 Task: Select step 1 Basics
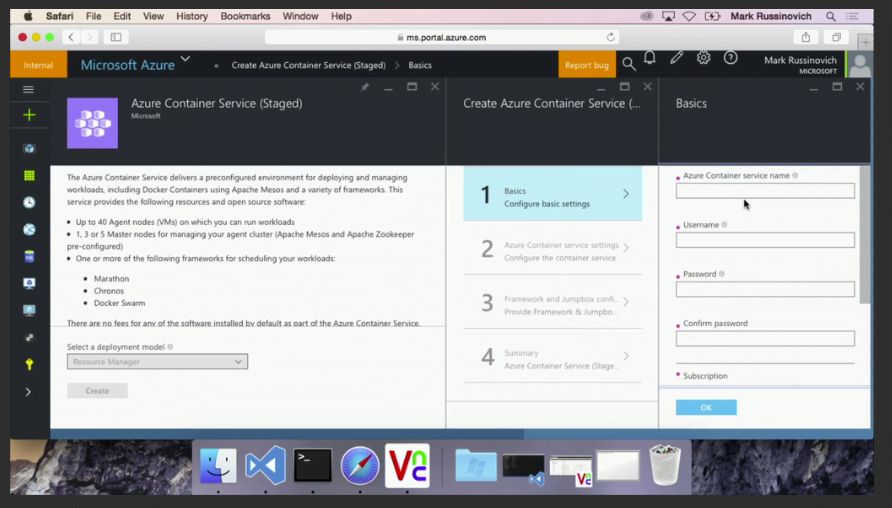(552, 194)
